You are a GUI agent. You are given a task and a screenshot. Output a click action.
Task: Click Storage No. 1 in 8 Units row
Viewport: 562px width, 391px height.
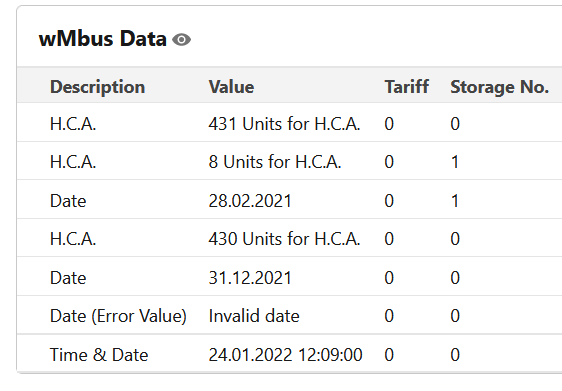pos(455,162)
